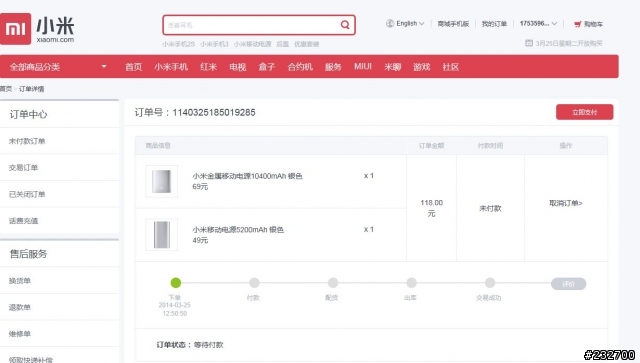Open 未付款订单 in sidebar
Viewport: 640px width, 363px height.
(27, 141)
